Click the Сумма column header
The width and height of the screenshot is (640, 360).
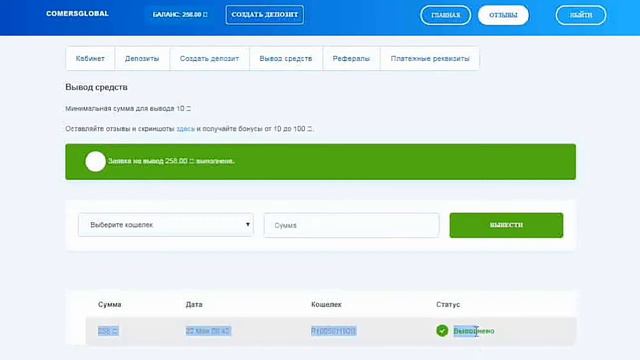pos(109,304)
